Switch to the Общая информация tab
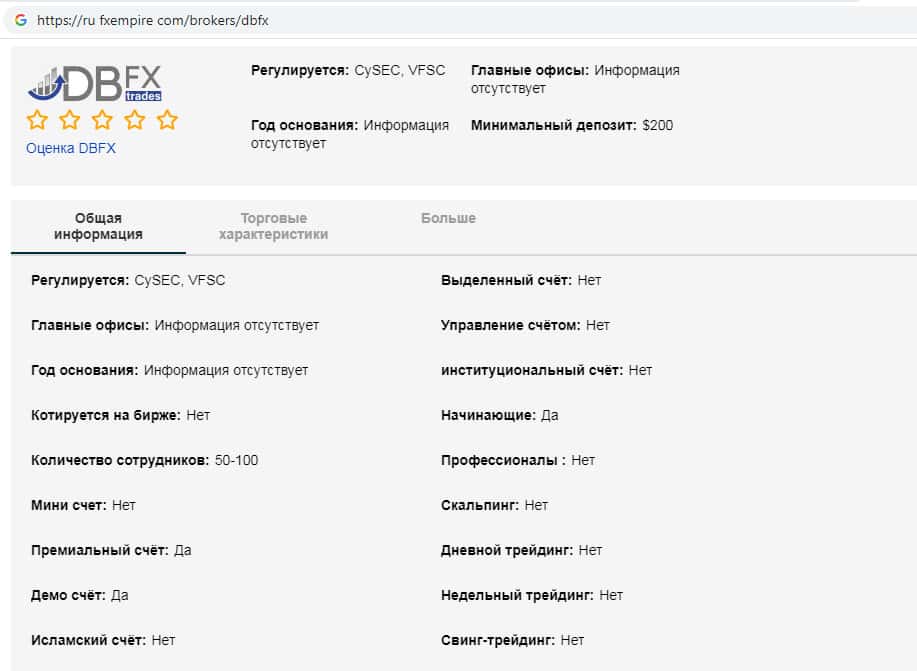Image resolution: width=917 pixels, height=671 pixels. click(98, 226)
